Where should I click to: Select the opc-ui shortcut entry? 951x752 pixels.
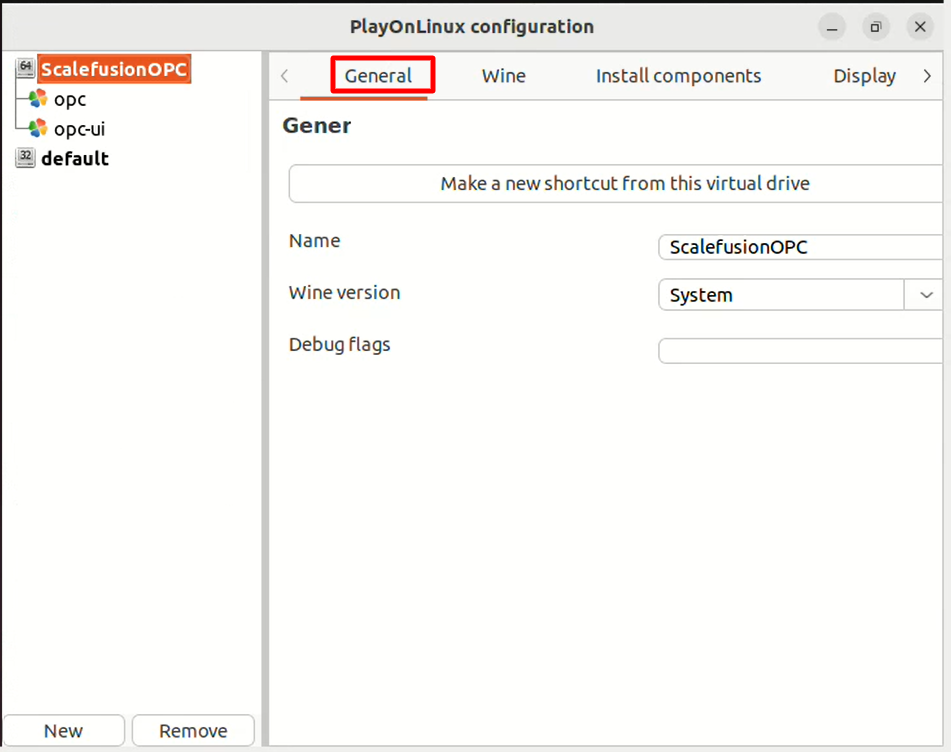click(x=79, y=129)
